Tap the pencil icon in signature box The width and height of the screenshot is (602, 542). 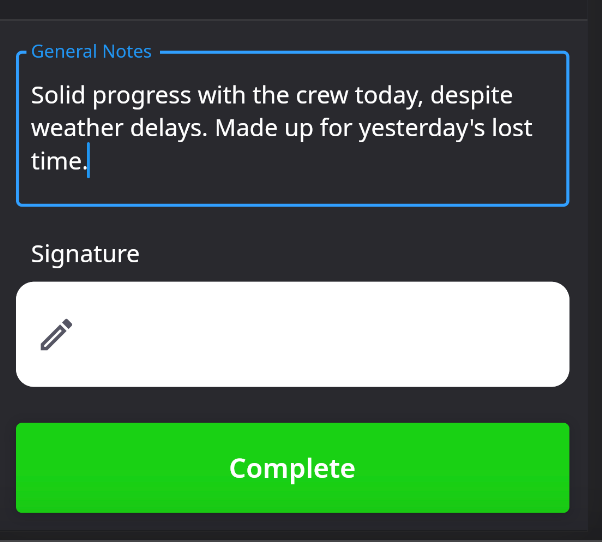[56, 334]
